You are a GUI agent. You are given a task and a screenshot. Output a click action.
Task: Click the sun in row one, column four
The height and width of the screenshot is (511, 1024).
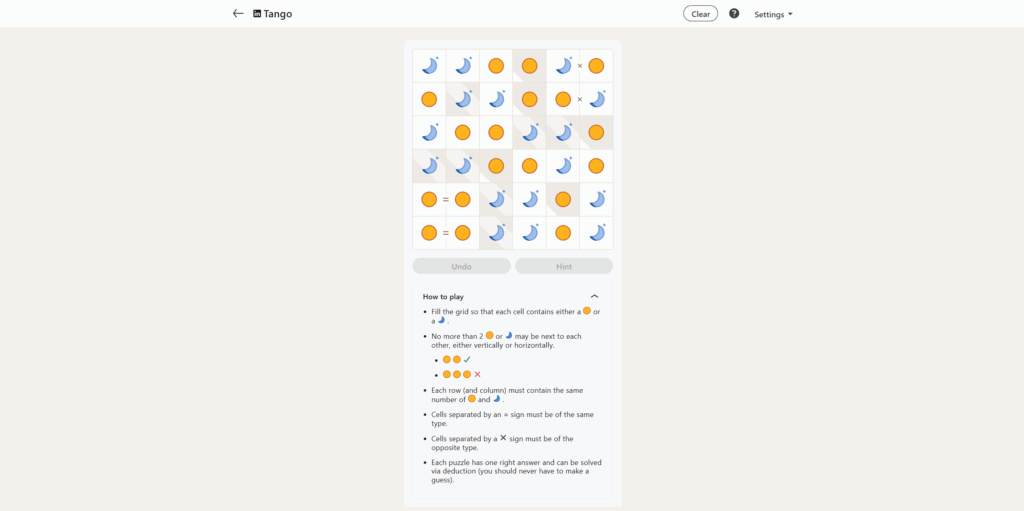529,66
